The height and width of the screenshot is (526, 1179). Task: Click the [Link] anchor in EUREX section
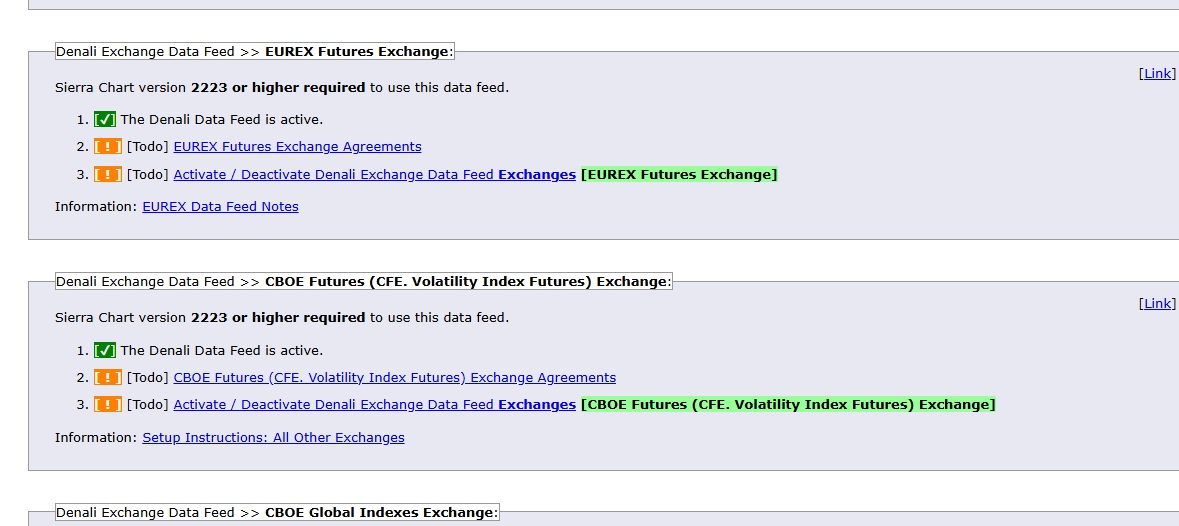(x=1157, y=73)
